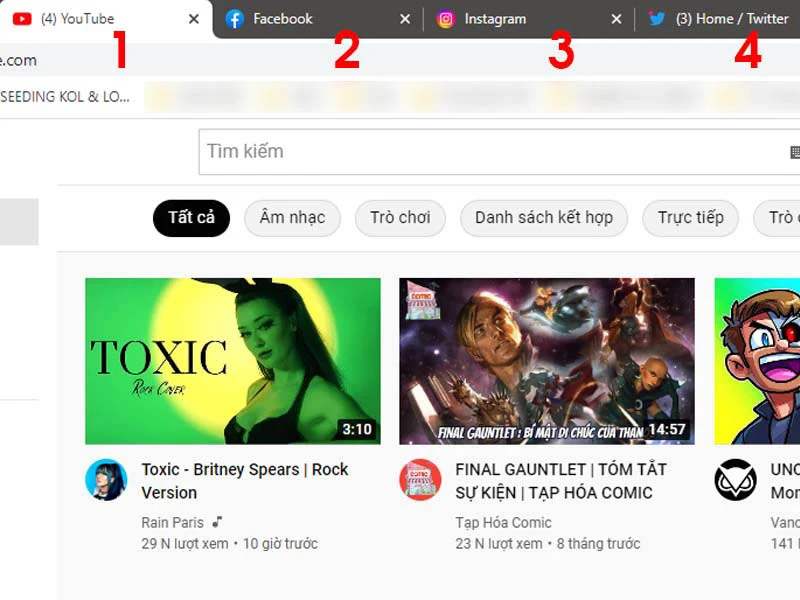Open the Toxic - Britney Spears video title
Viewport: 800px width, 600px height.
pos(245,480)
